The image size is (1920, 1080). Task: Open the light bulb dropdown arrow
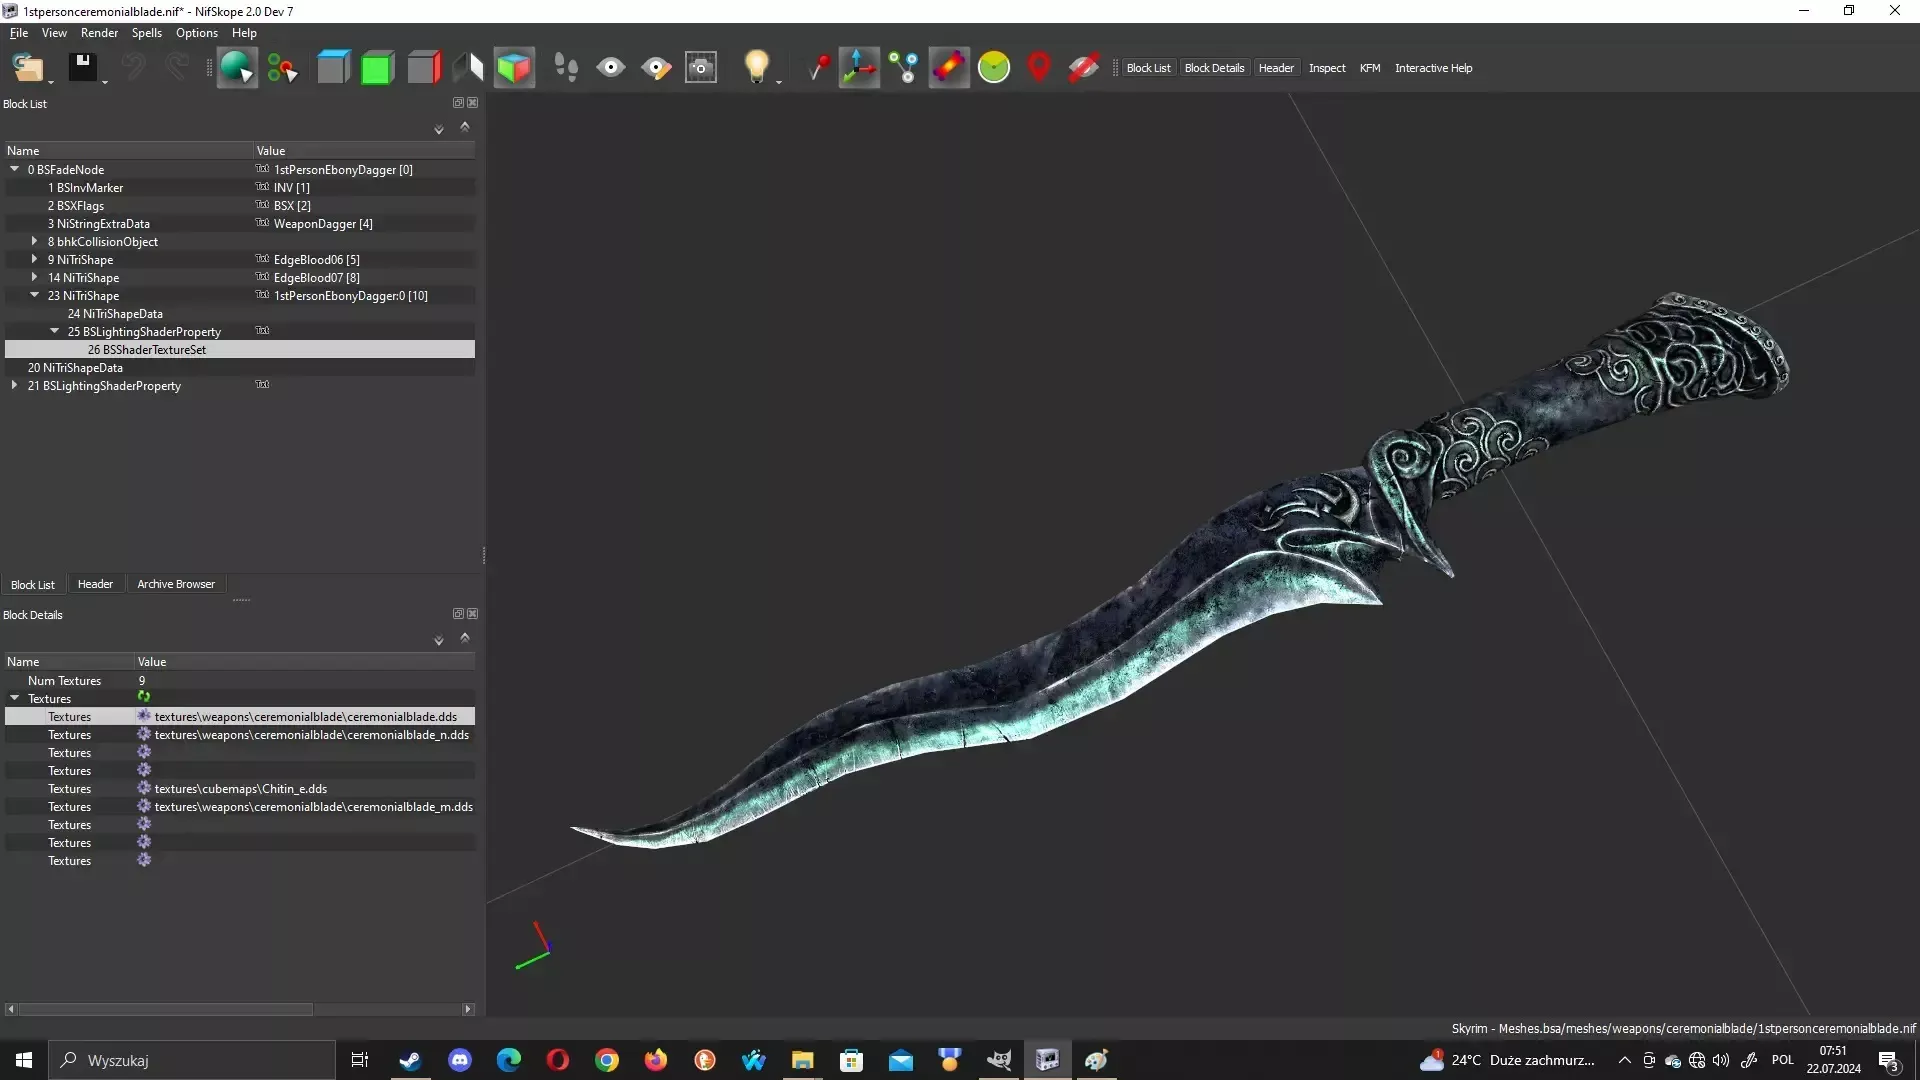[779, 82]
